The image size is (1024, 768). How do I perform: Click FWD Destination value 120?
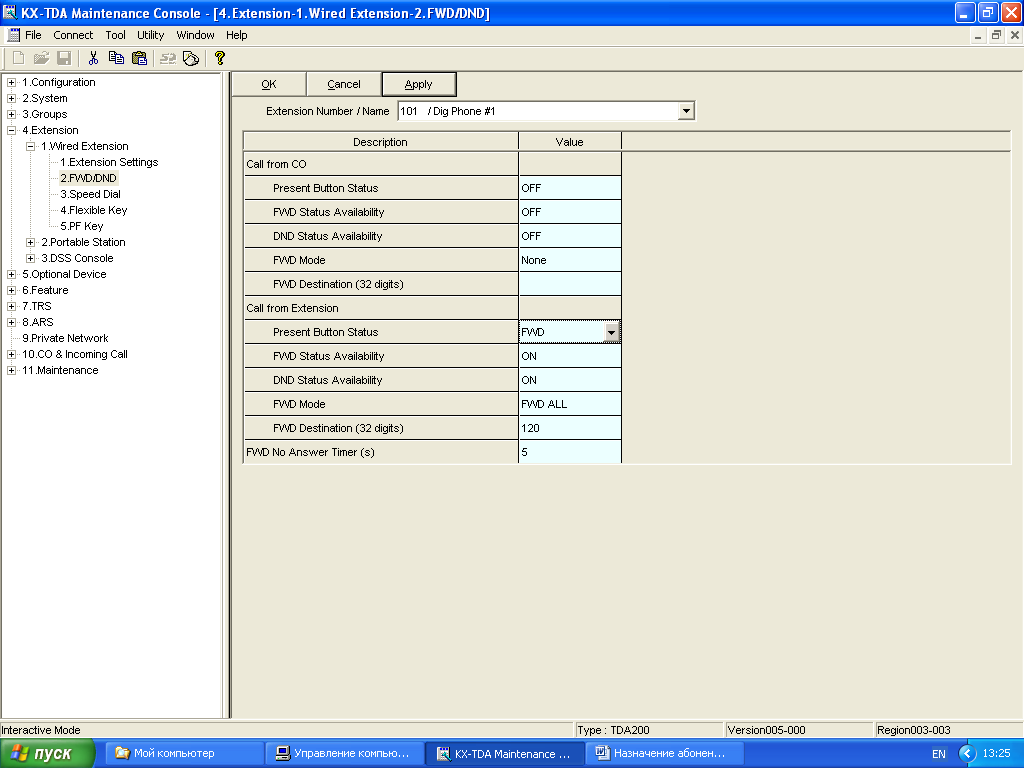tap(569, 428)
